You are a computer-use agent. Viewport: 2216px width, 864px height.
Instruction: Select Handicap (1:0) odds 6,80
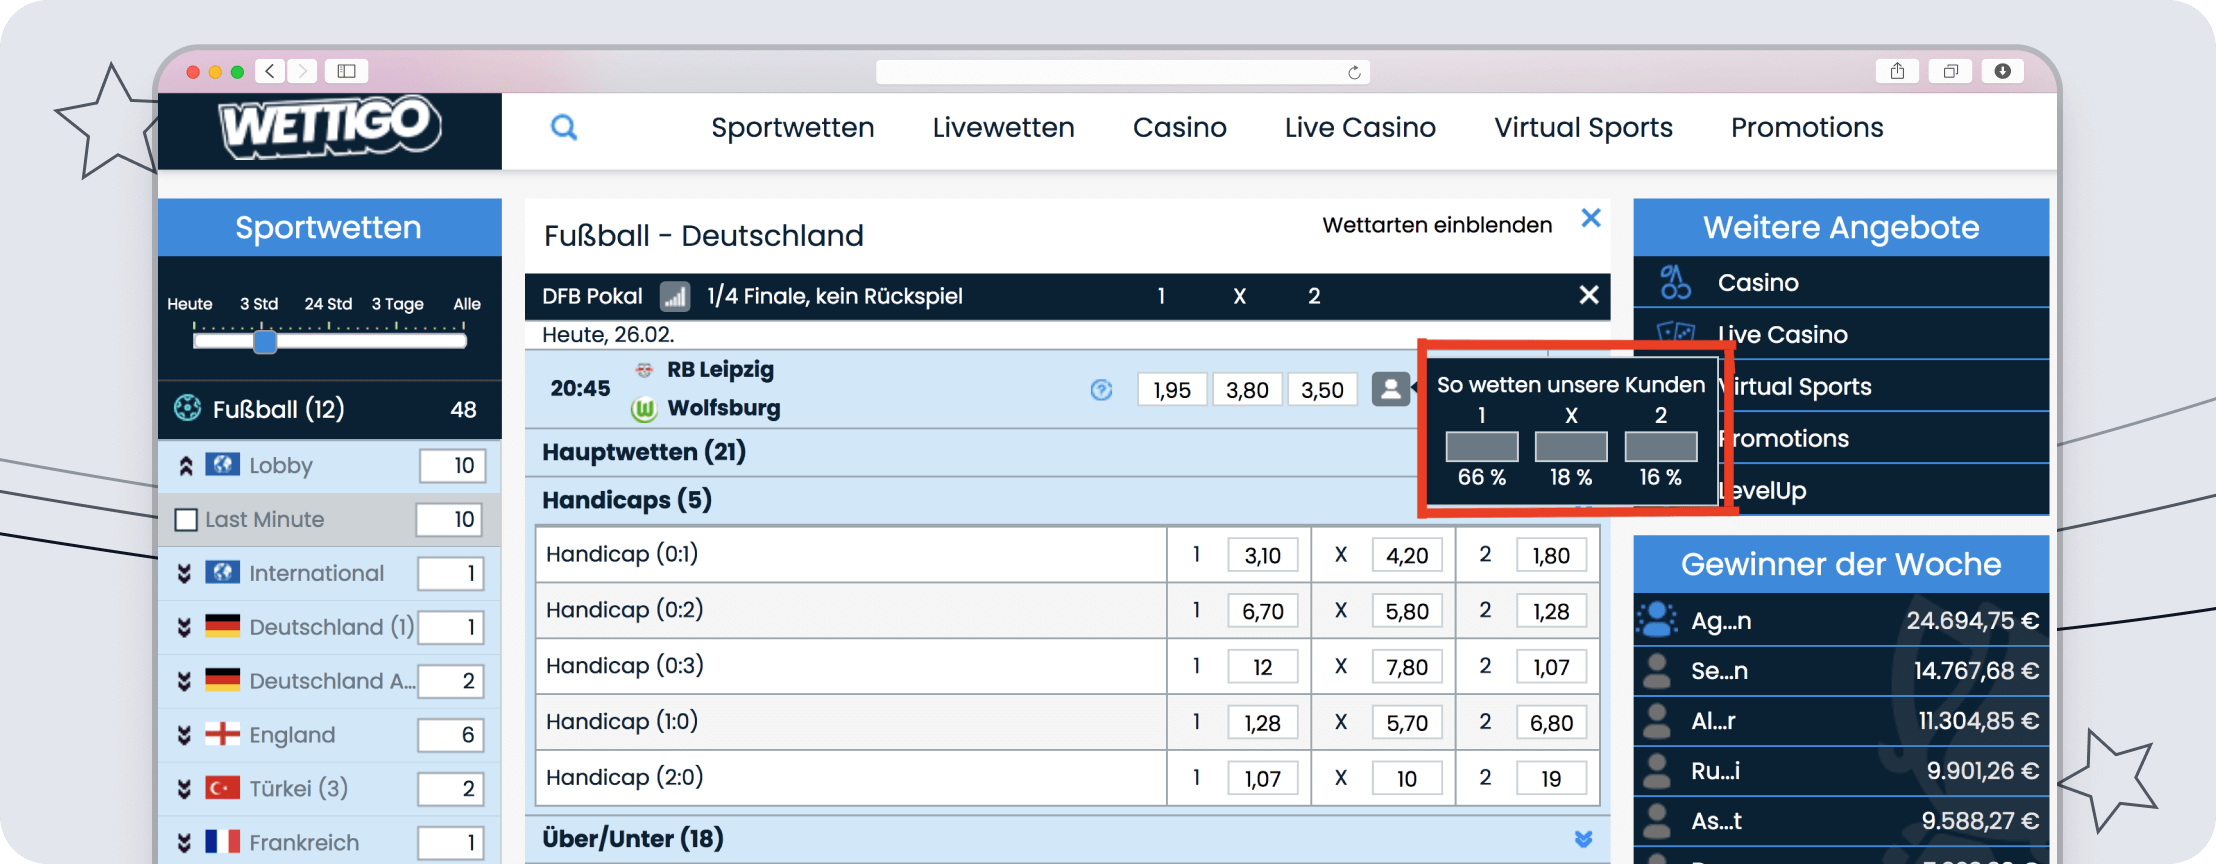point(1551,723)
